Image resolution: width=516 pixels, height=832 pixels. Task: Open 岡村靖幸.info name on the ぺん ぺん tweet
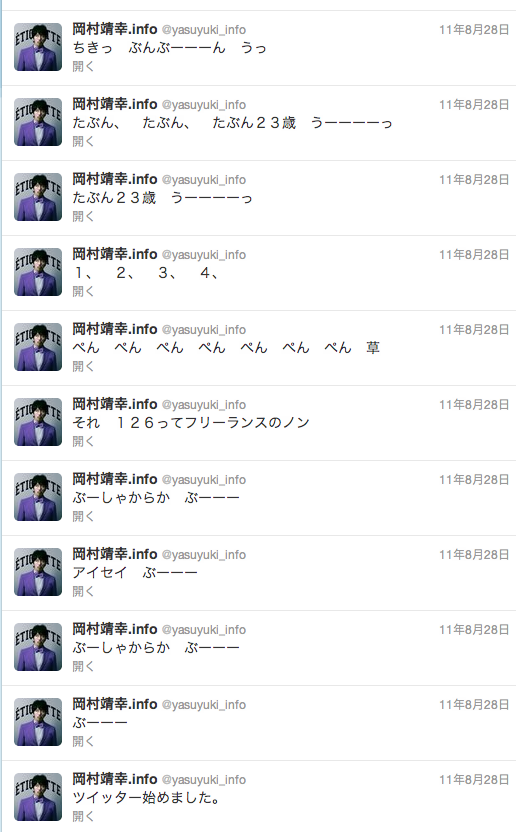pyautogui.click(x=115, y=329)
